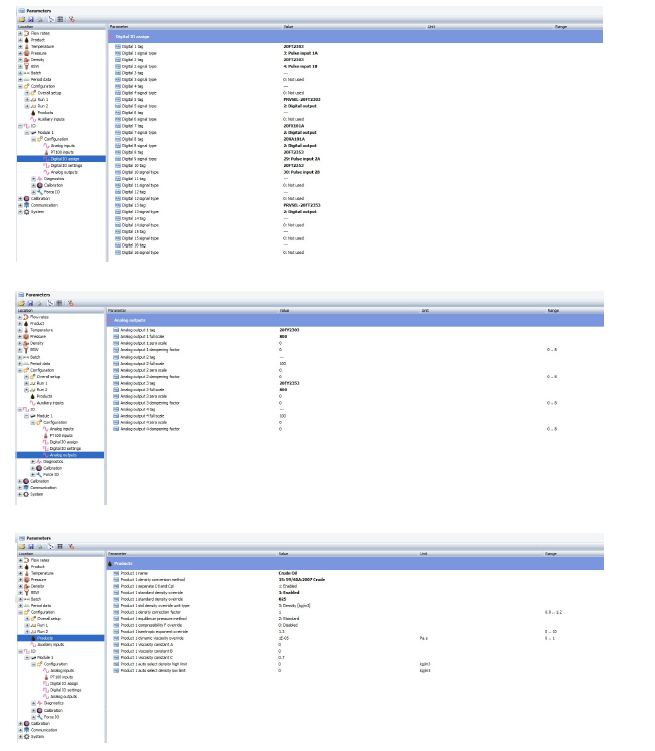Viewport: 655px width, 751px height.
Task: Click the Force IO wrench icon in top panel tree
Action: [40, 192]
